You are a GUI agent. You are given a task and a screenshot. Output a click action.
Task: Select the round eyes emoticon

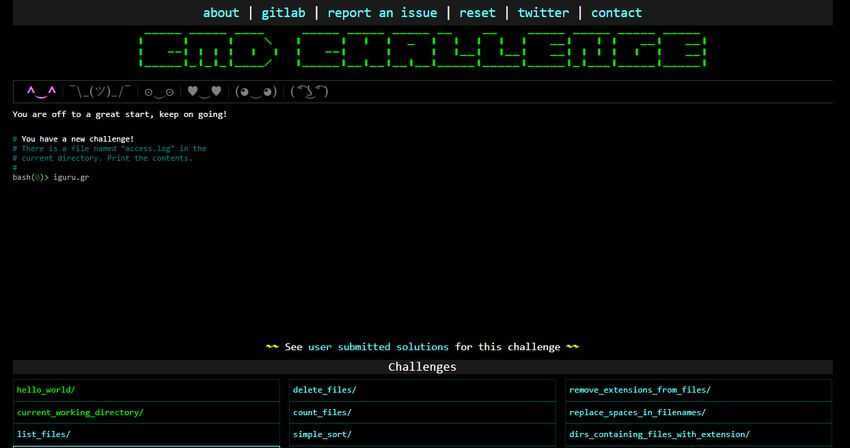point(159,92)
